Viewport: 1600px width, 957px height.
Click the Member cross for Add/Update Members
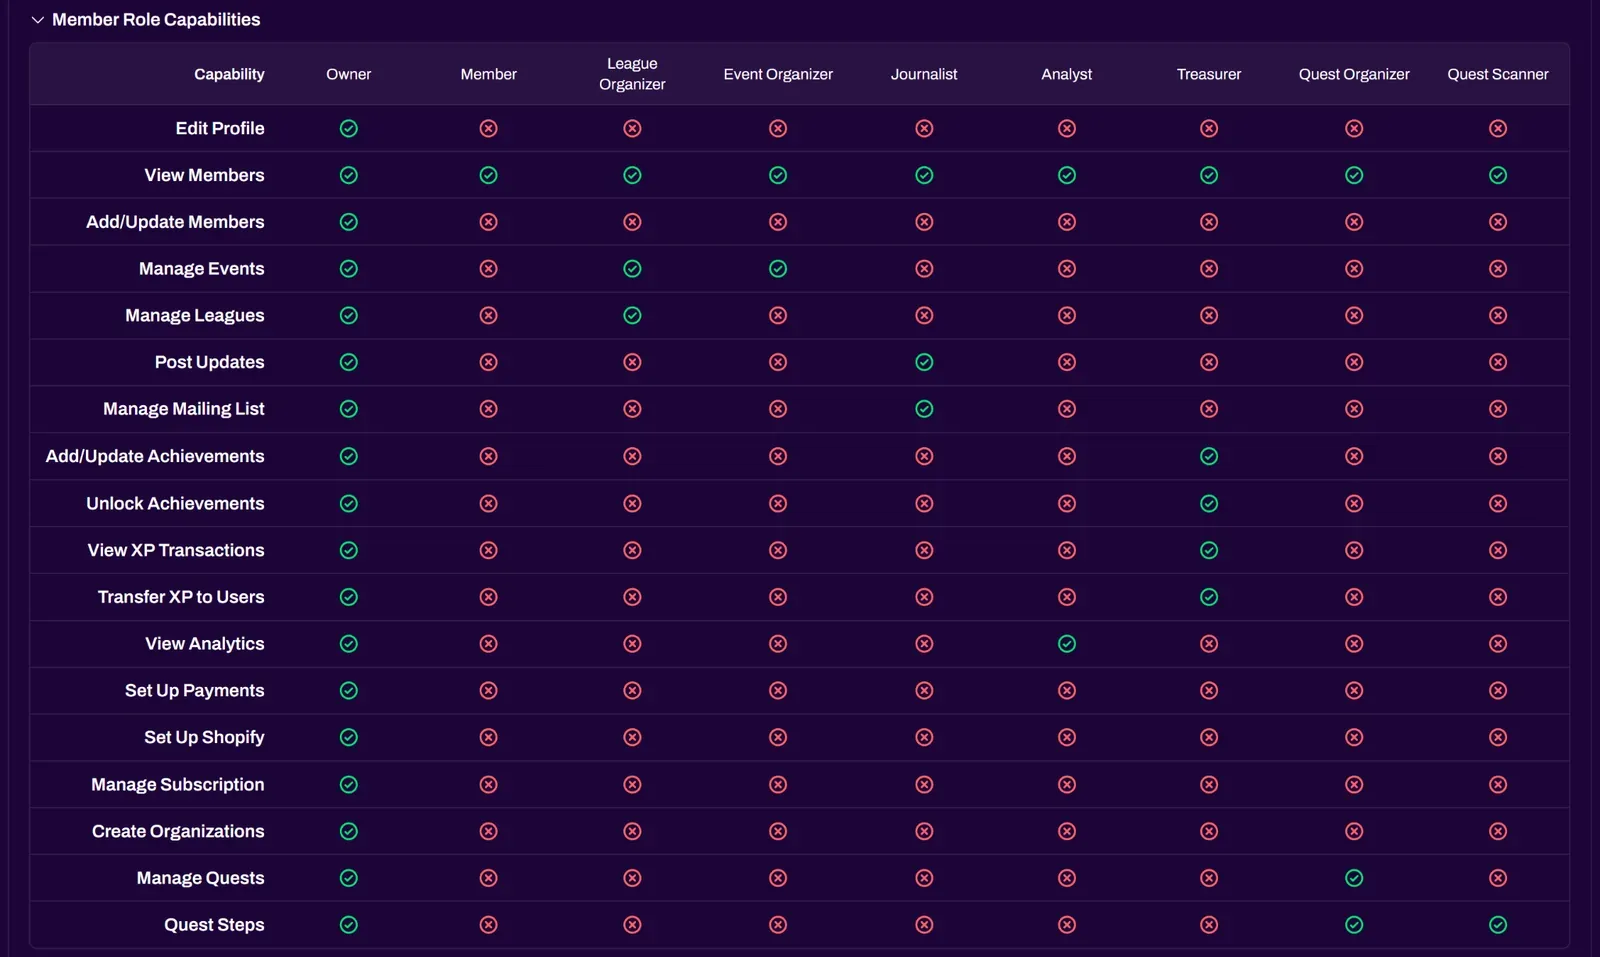pos(488,222)
